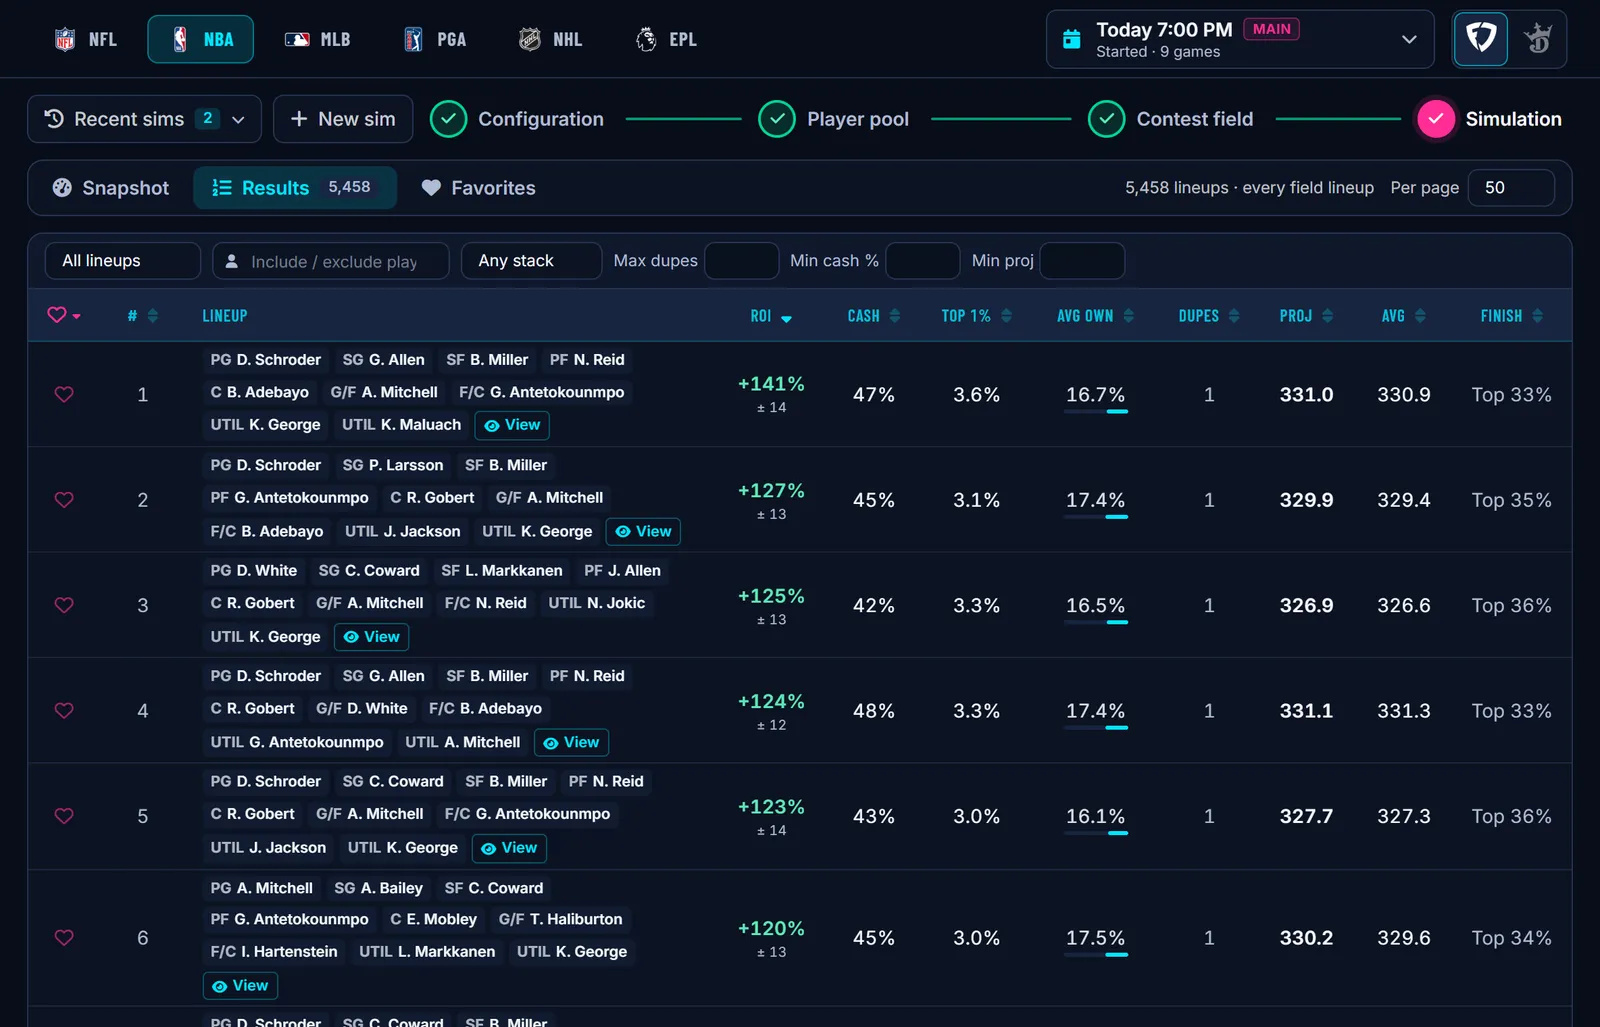
Task: Favorite lineup number 1
Action: 64,395
